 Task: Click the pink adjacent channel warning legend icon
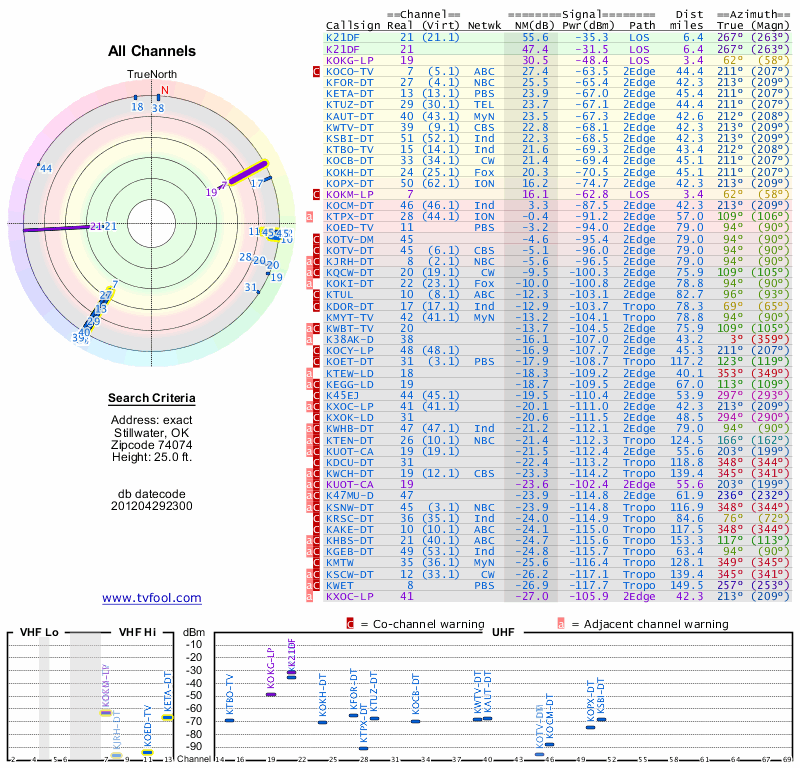pos(560,624)
